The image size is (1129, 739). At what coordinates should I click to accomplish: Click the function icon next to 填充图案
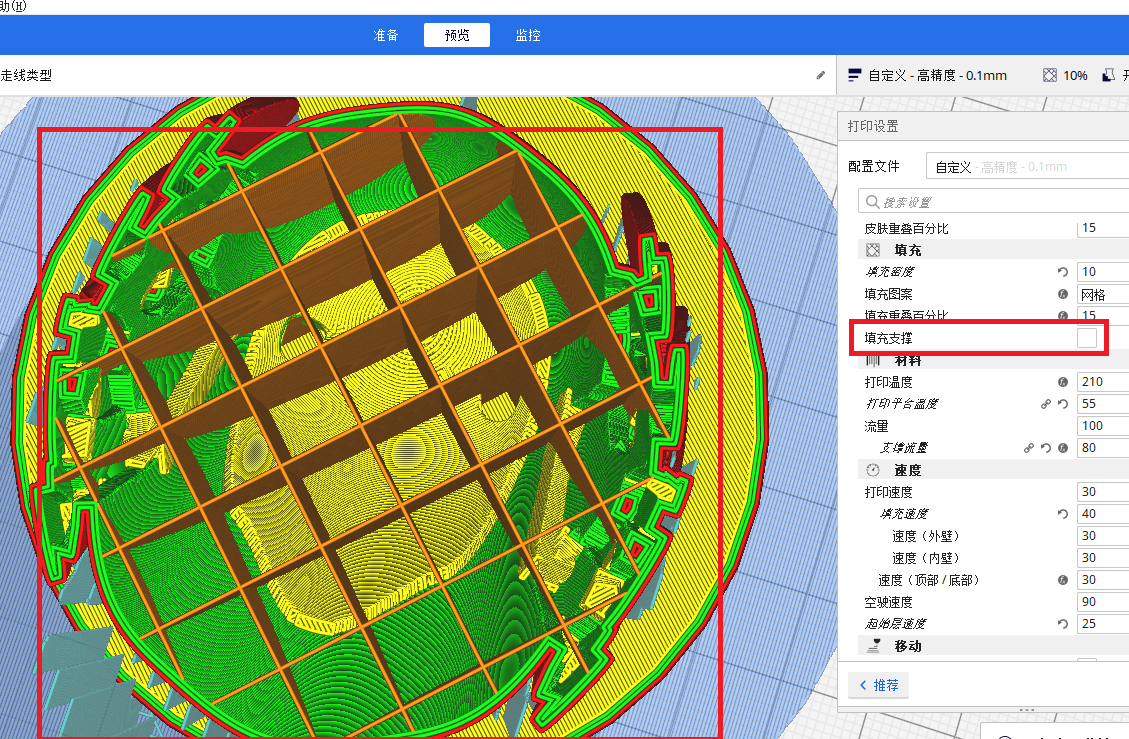(x=1063, y=294)
